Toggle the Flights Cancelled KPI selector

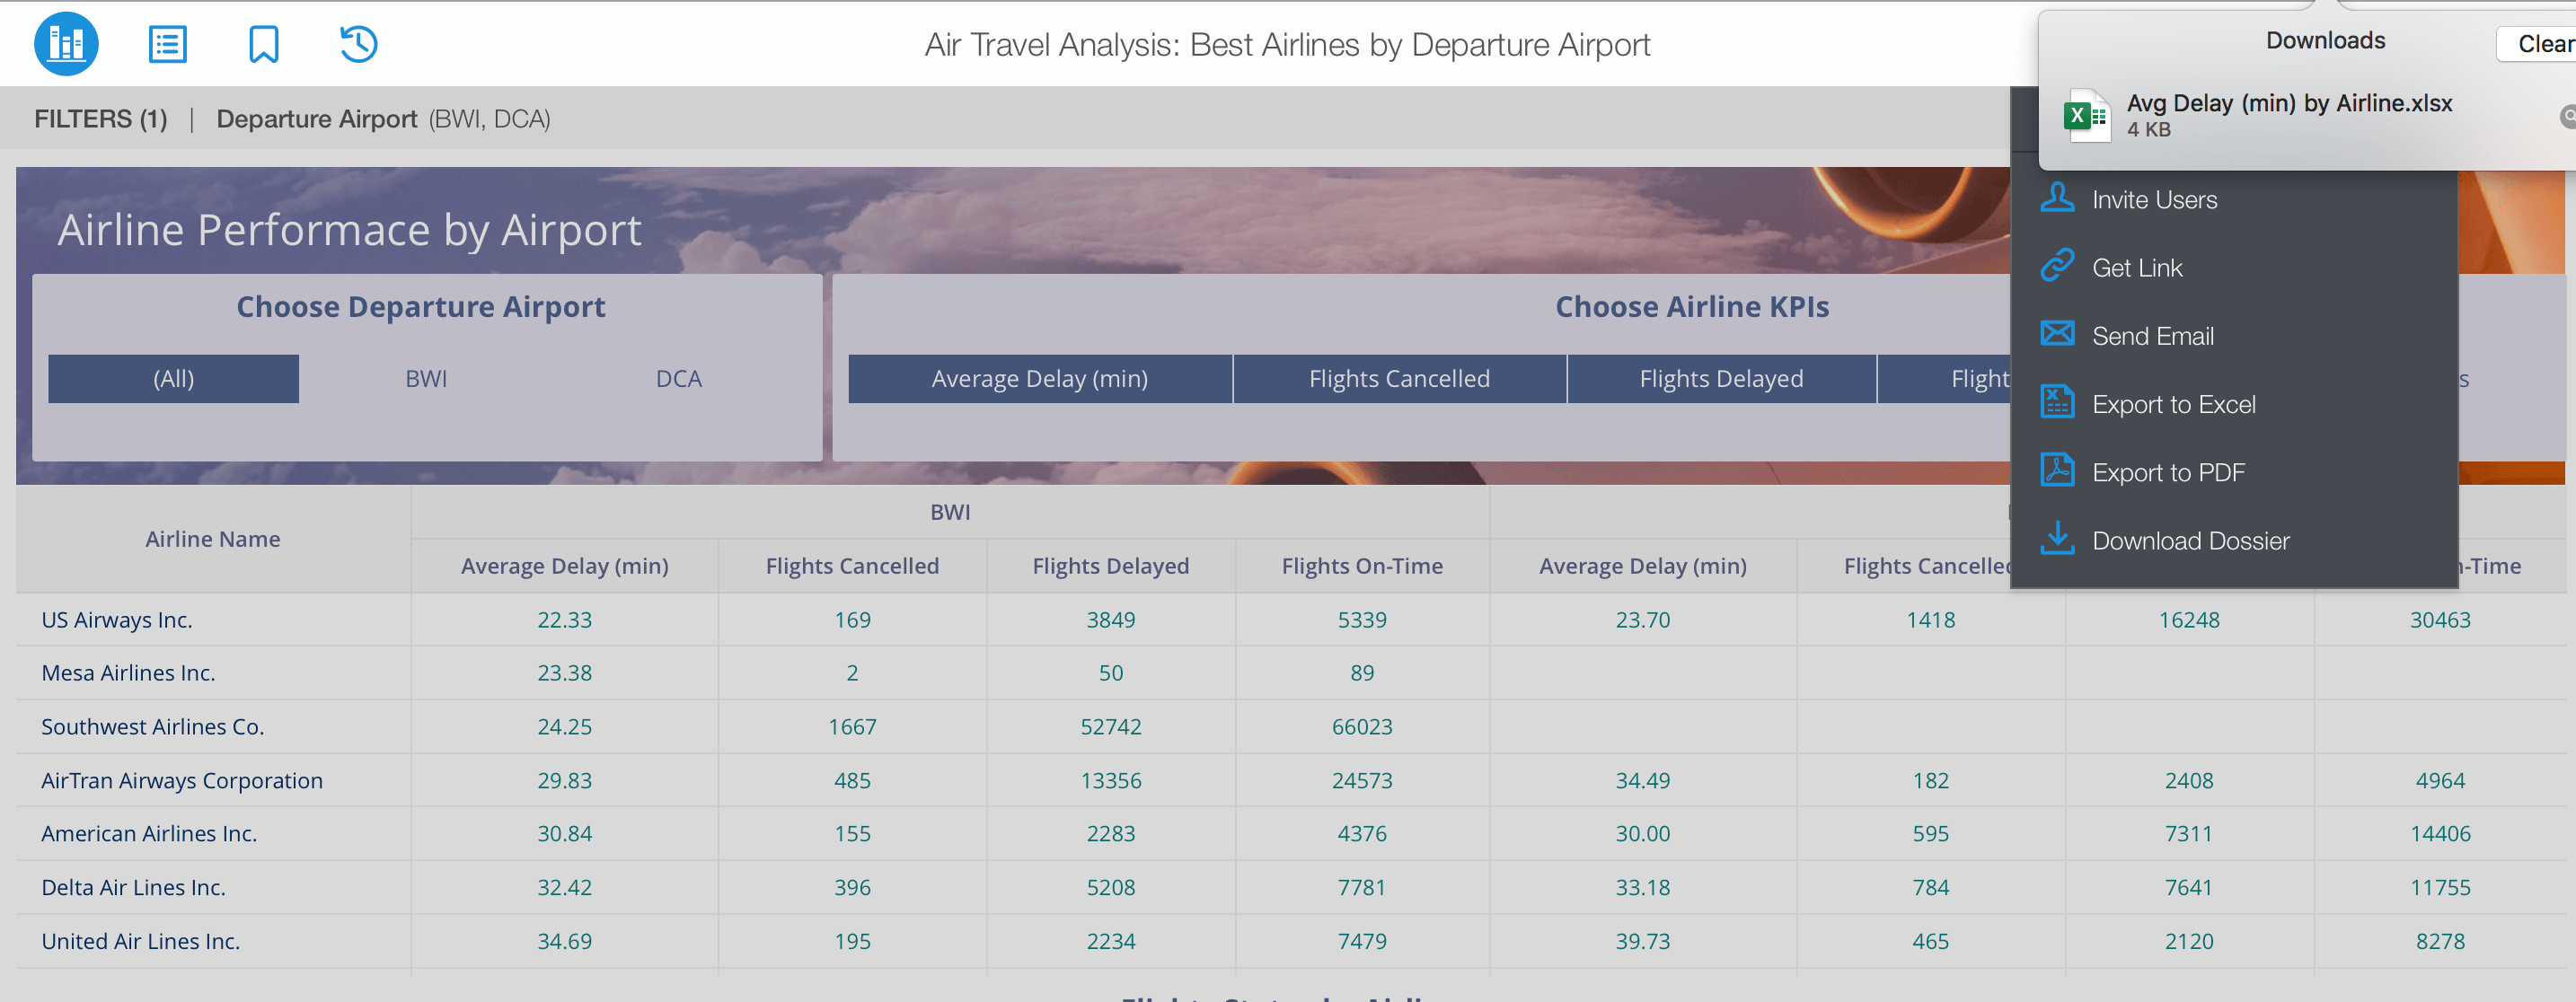[x=1399, y=379]
